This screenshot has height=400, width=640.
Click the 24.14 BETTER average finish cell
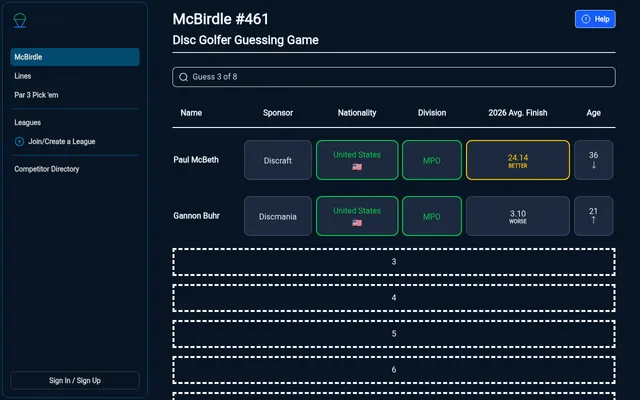[518, 160]
